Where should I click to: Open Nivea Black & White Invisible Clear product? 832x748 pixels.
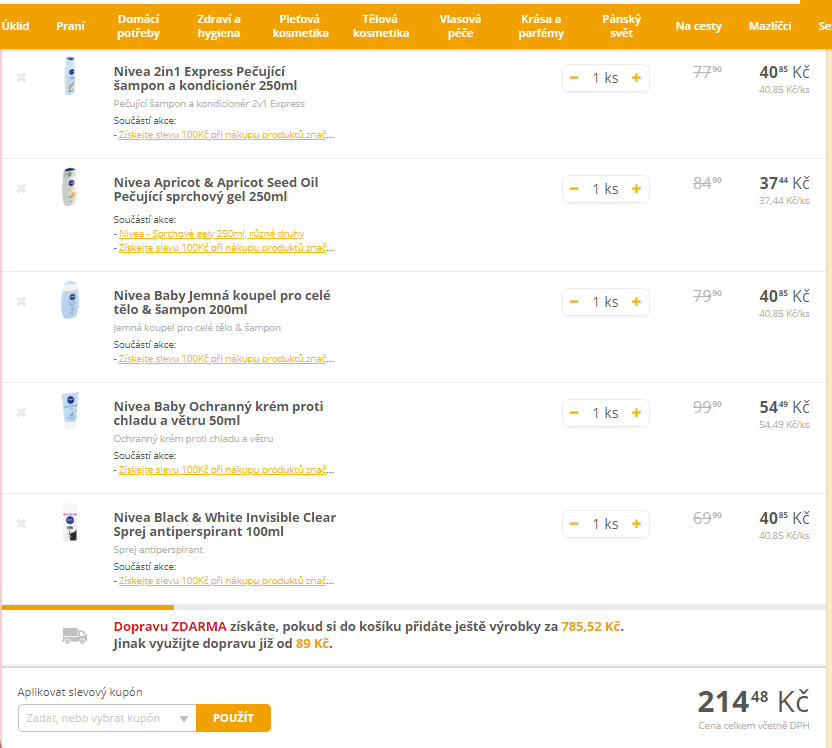225,525
